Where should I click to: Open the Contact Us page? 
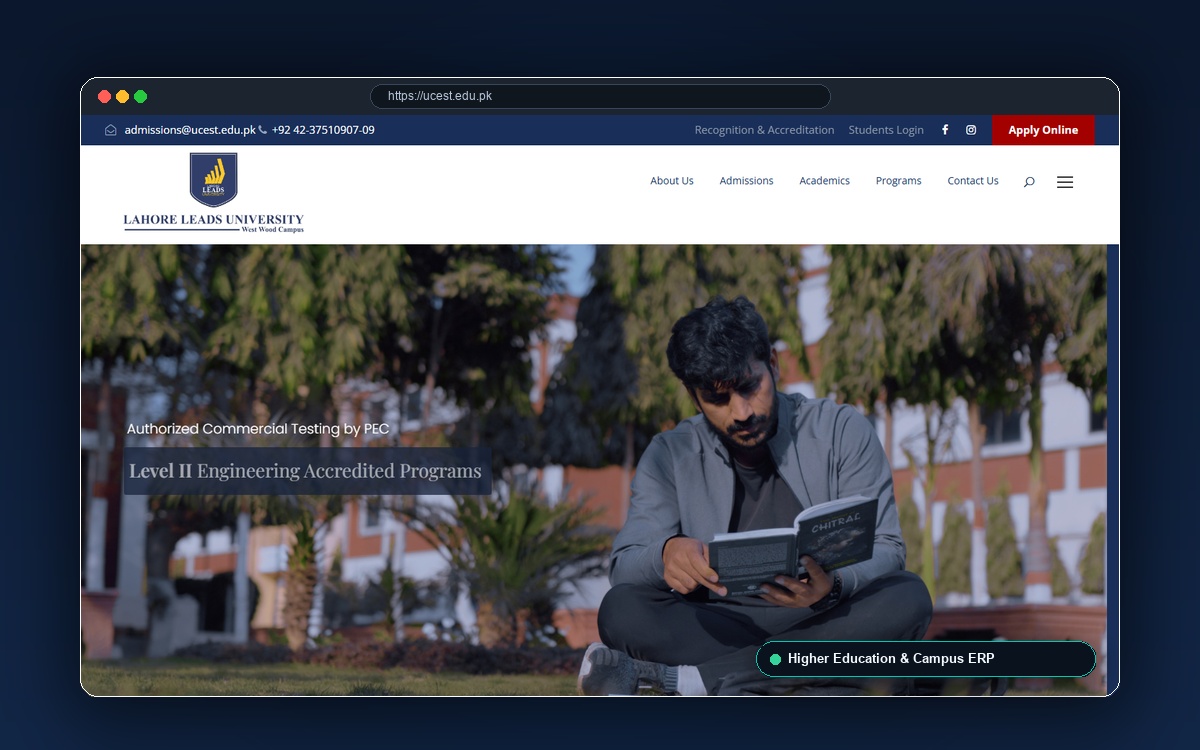[x=973, y=181]
